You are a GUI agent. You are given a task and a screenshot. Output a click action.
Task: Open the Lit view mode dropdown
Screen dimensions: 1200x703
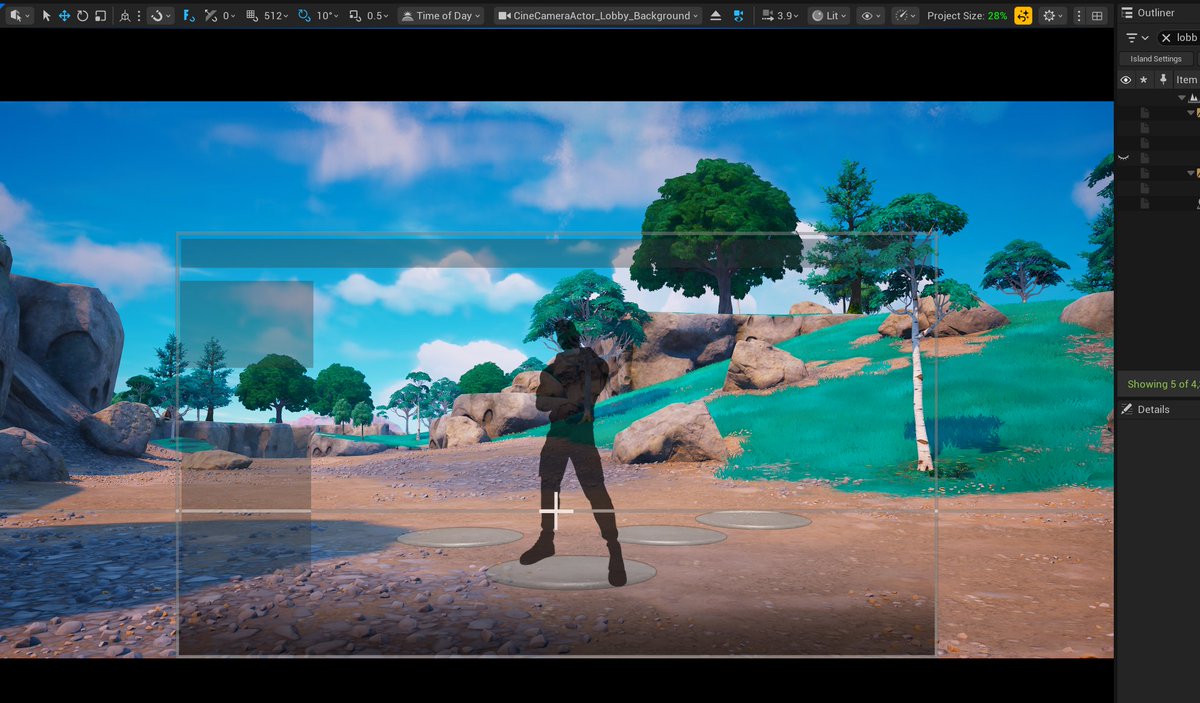[829, 16]
